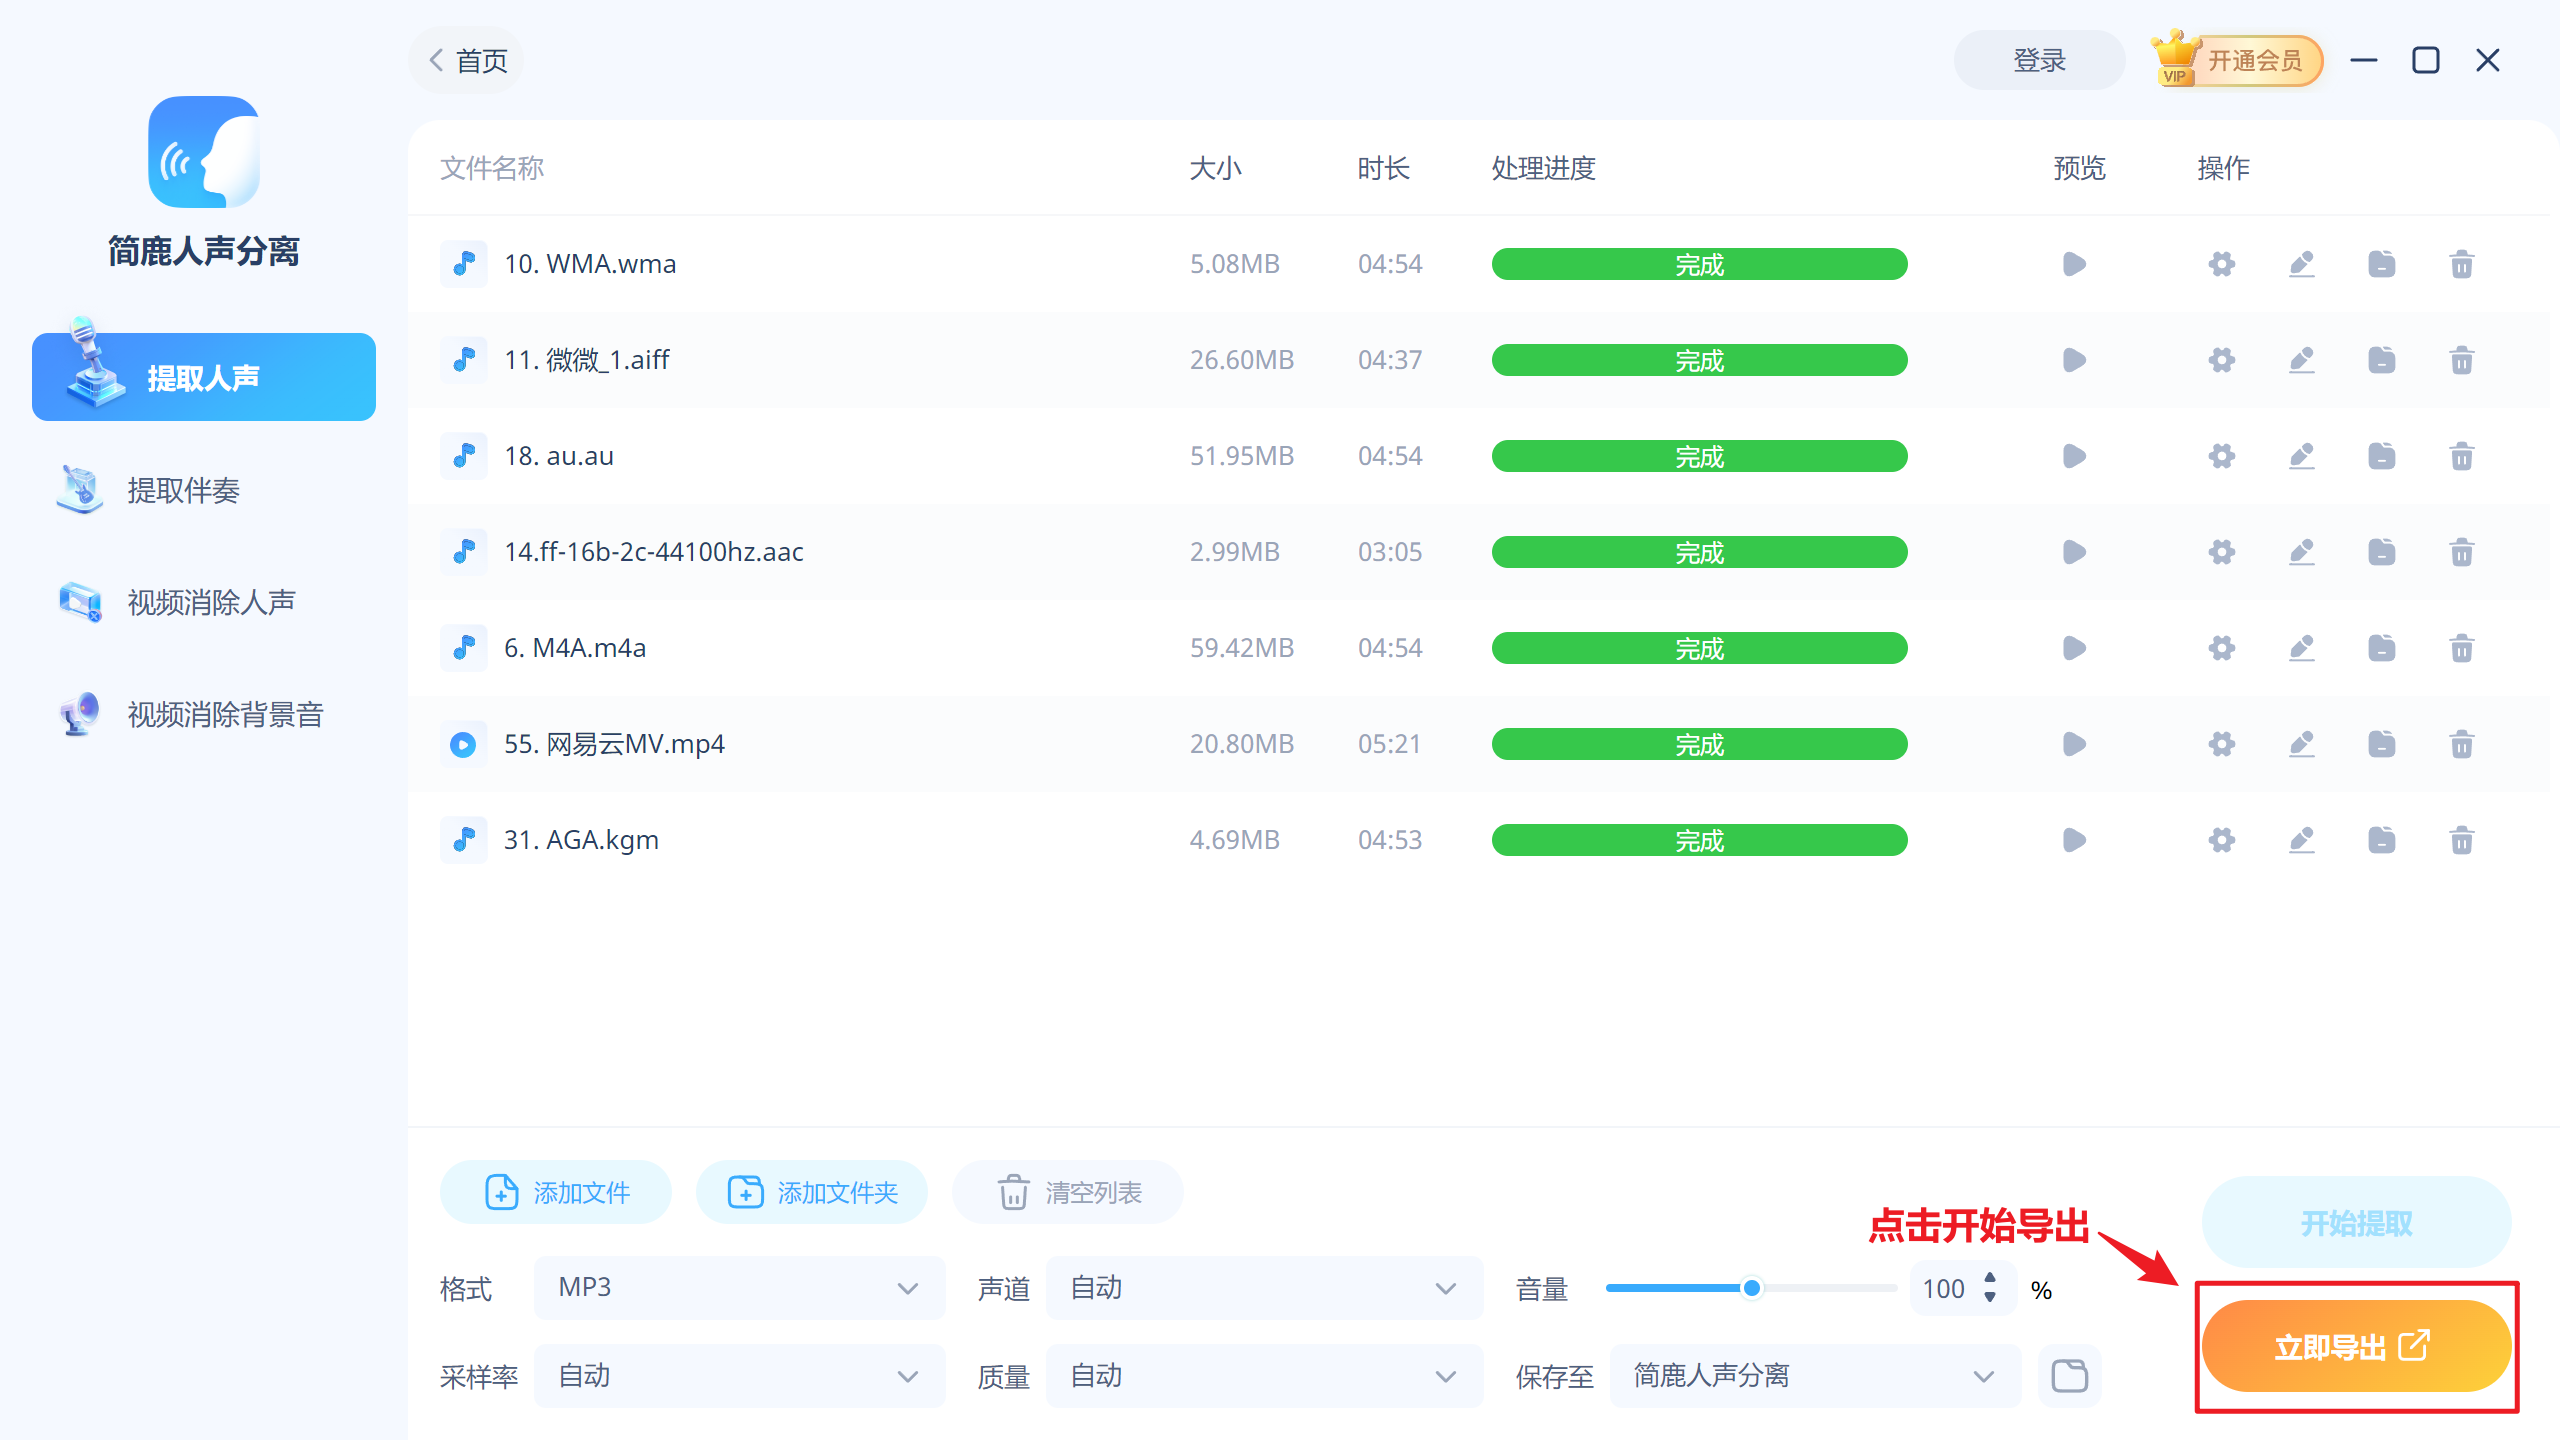This screenshot has height=1440, width=2560.
Task: Switch to 提取伴奏 sidebar tab
Action: (x=183, y=490)
